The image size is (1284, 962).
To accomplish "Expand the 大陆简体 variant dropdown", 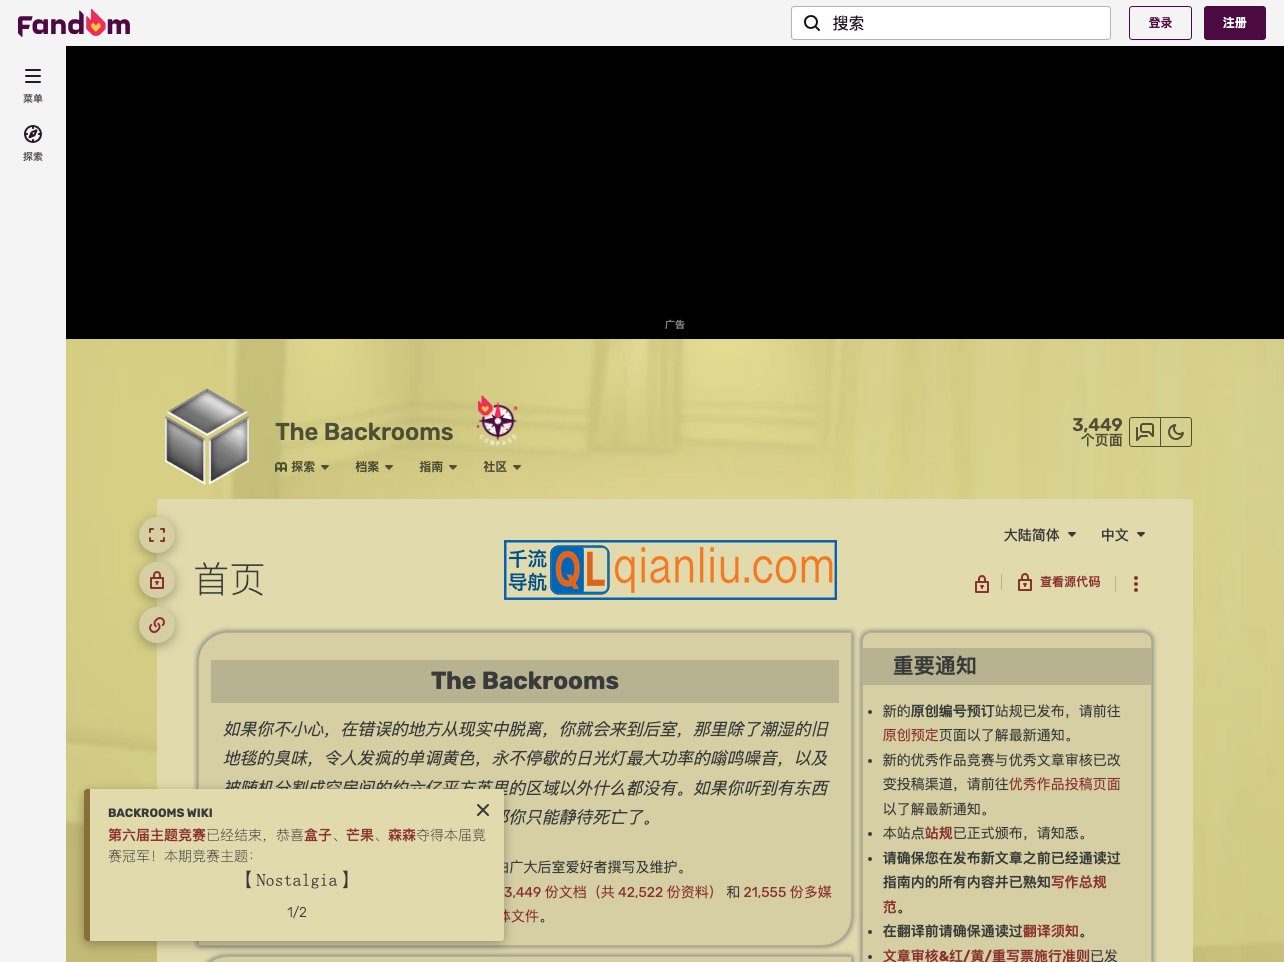I will (1038, 535).
